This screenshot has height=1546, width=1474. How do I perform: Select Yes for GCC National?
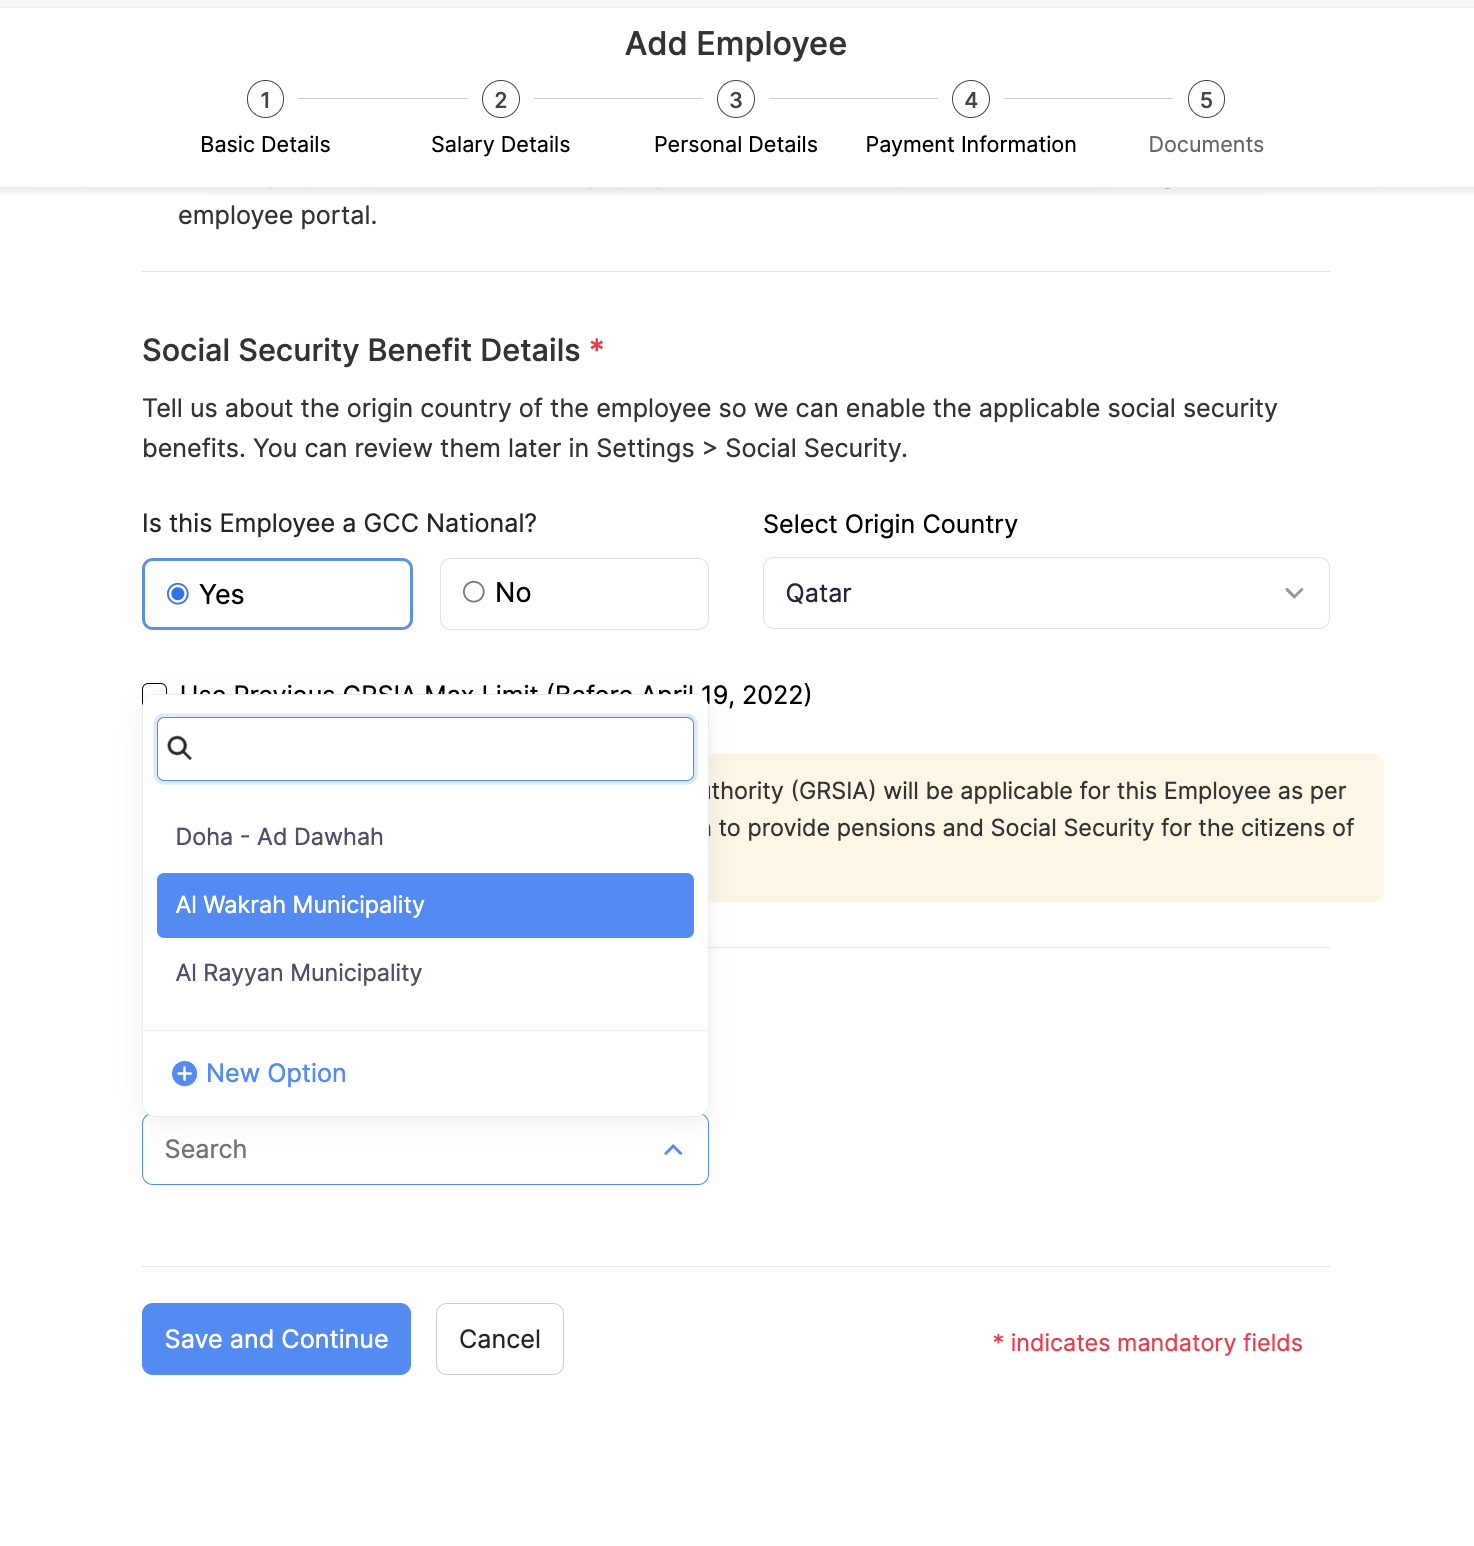178,594
